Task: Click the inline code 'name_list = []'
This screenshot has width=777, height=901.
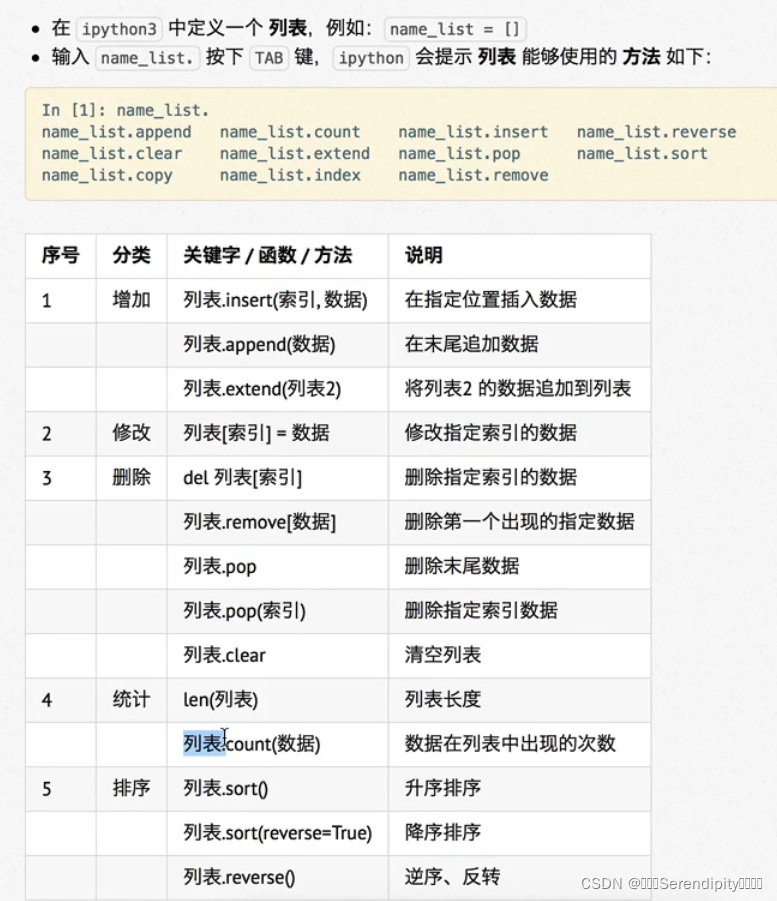Action: tap(455, 29)
